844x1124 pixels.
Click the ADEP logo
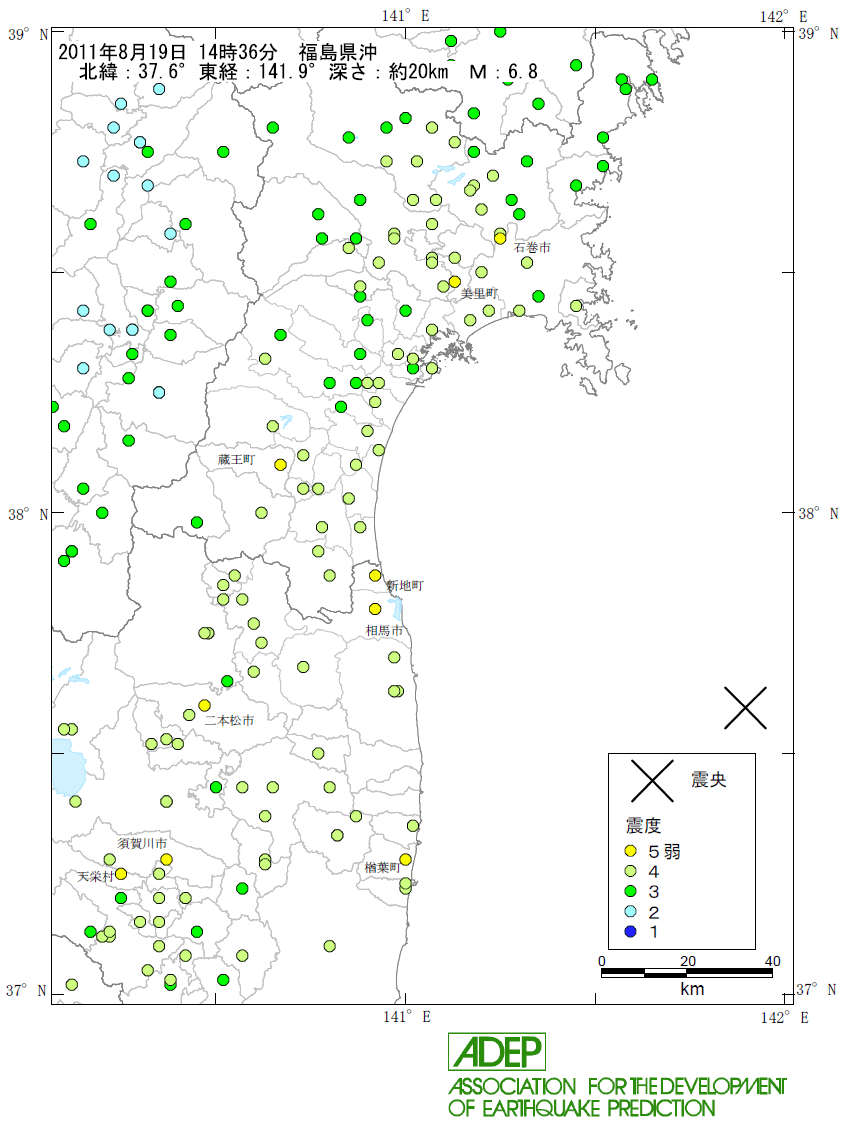click(497, 1052)
